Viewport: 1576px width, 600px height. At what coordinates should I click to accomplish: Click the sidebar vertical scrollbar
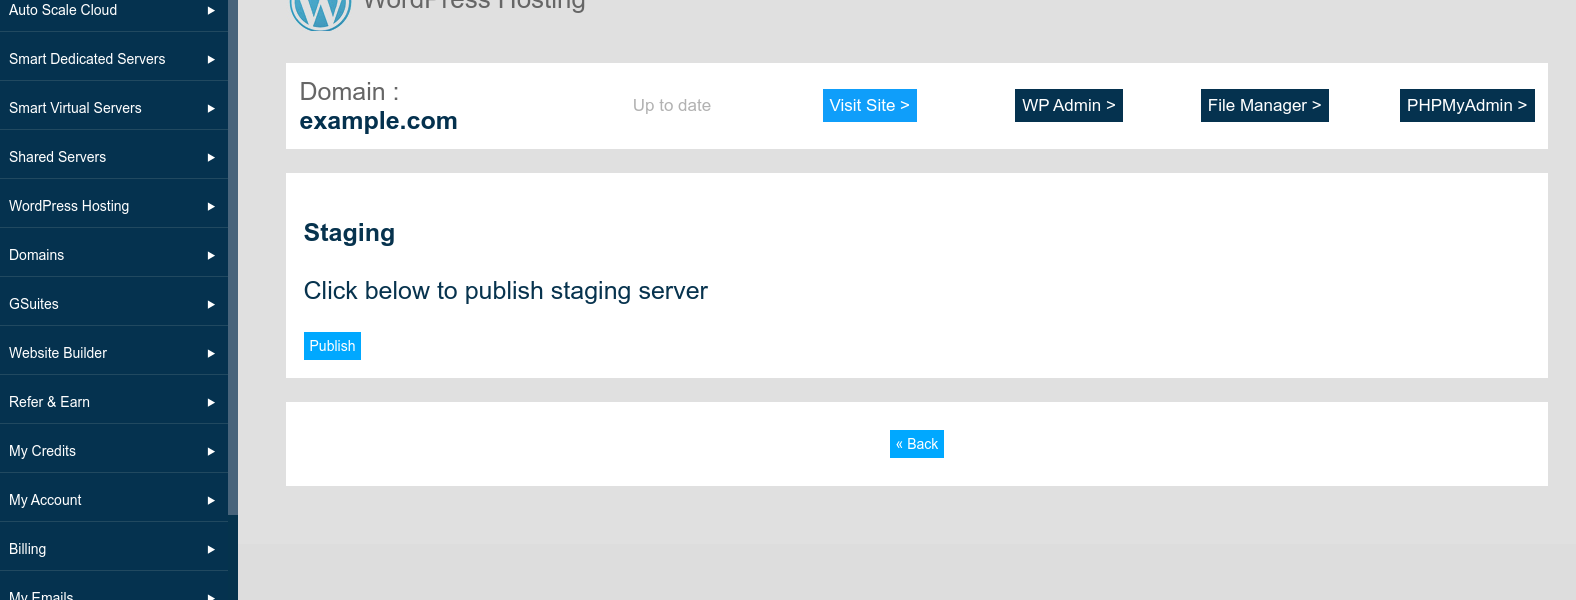pos(233,250)
